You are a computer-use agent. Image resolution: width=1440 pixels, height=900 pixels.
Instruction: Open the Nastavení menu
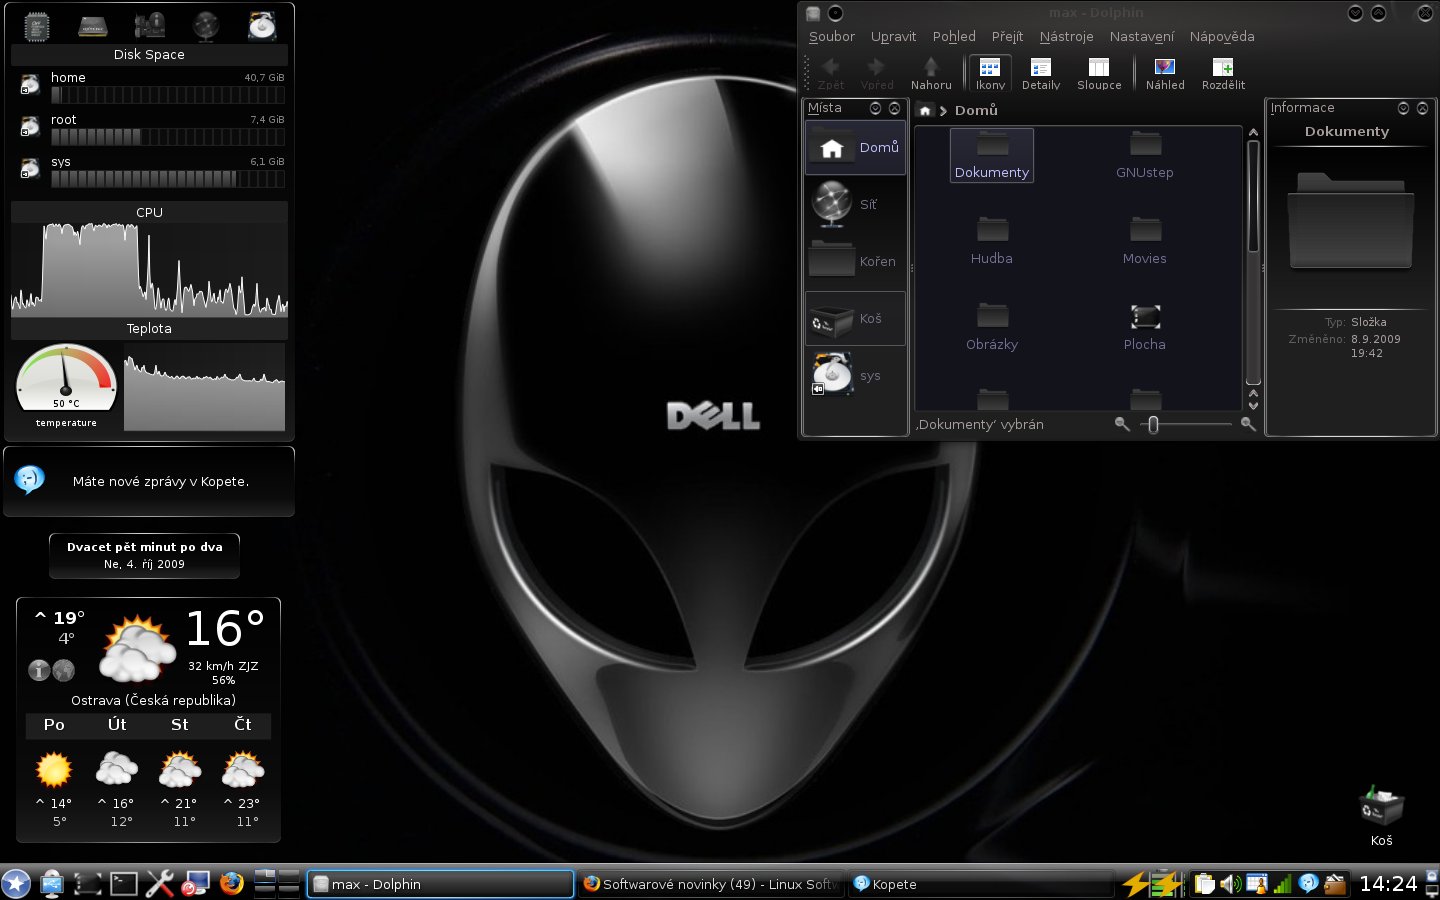[x=1142, y=36]
